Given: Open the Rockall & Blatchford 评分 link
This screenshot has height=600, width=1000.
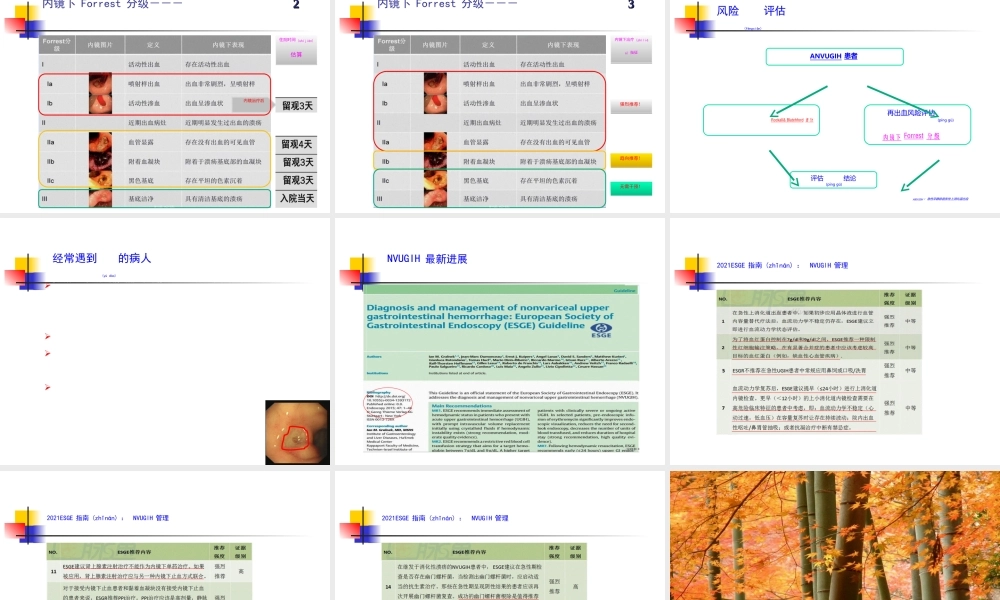Looking at the screenshot, I should (794, 120).
